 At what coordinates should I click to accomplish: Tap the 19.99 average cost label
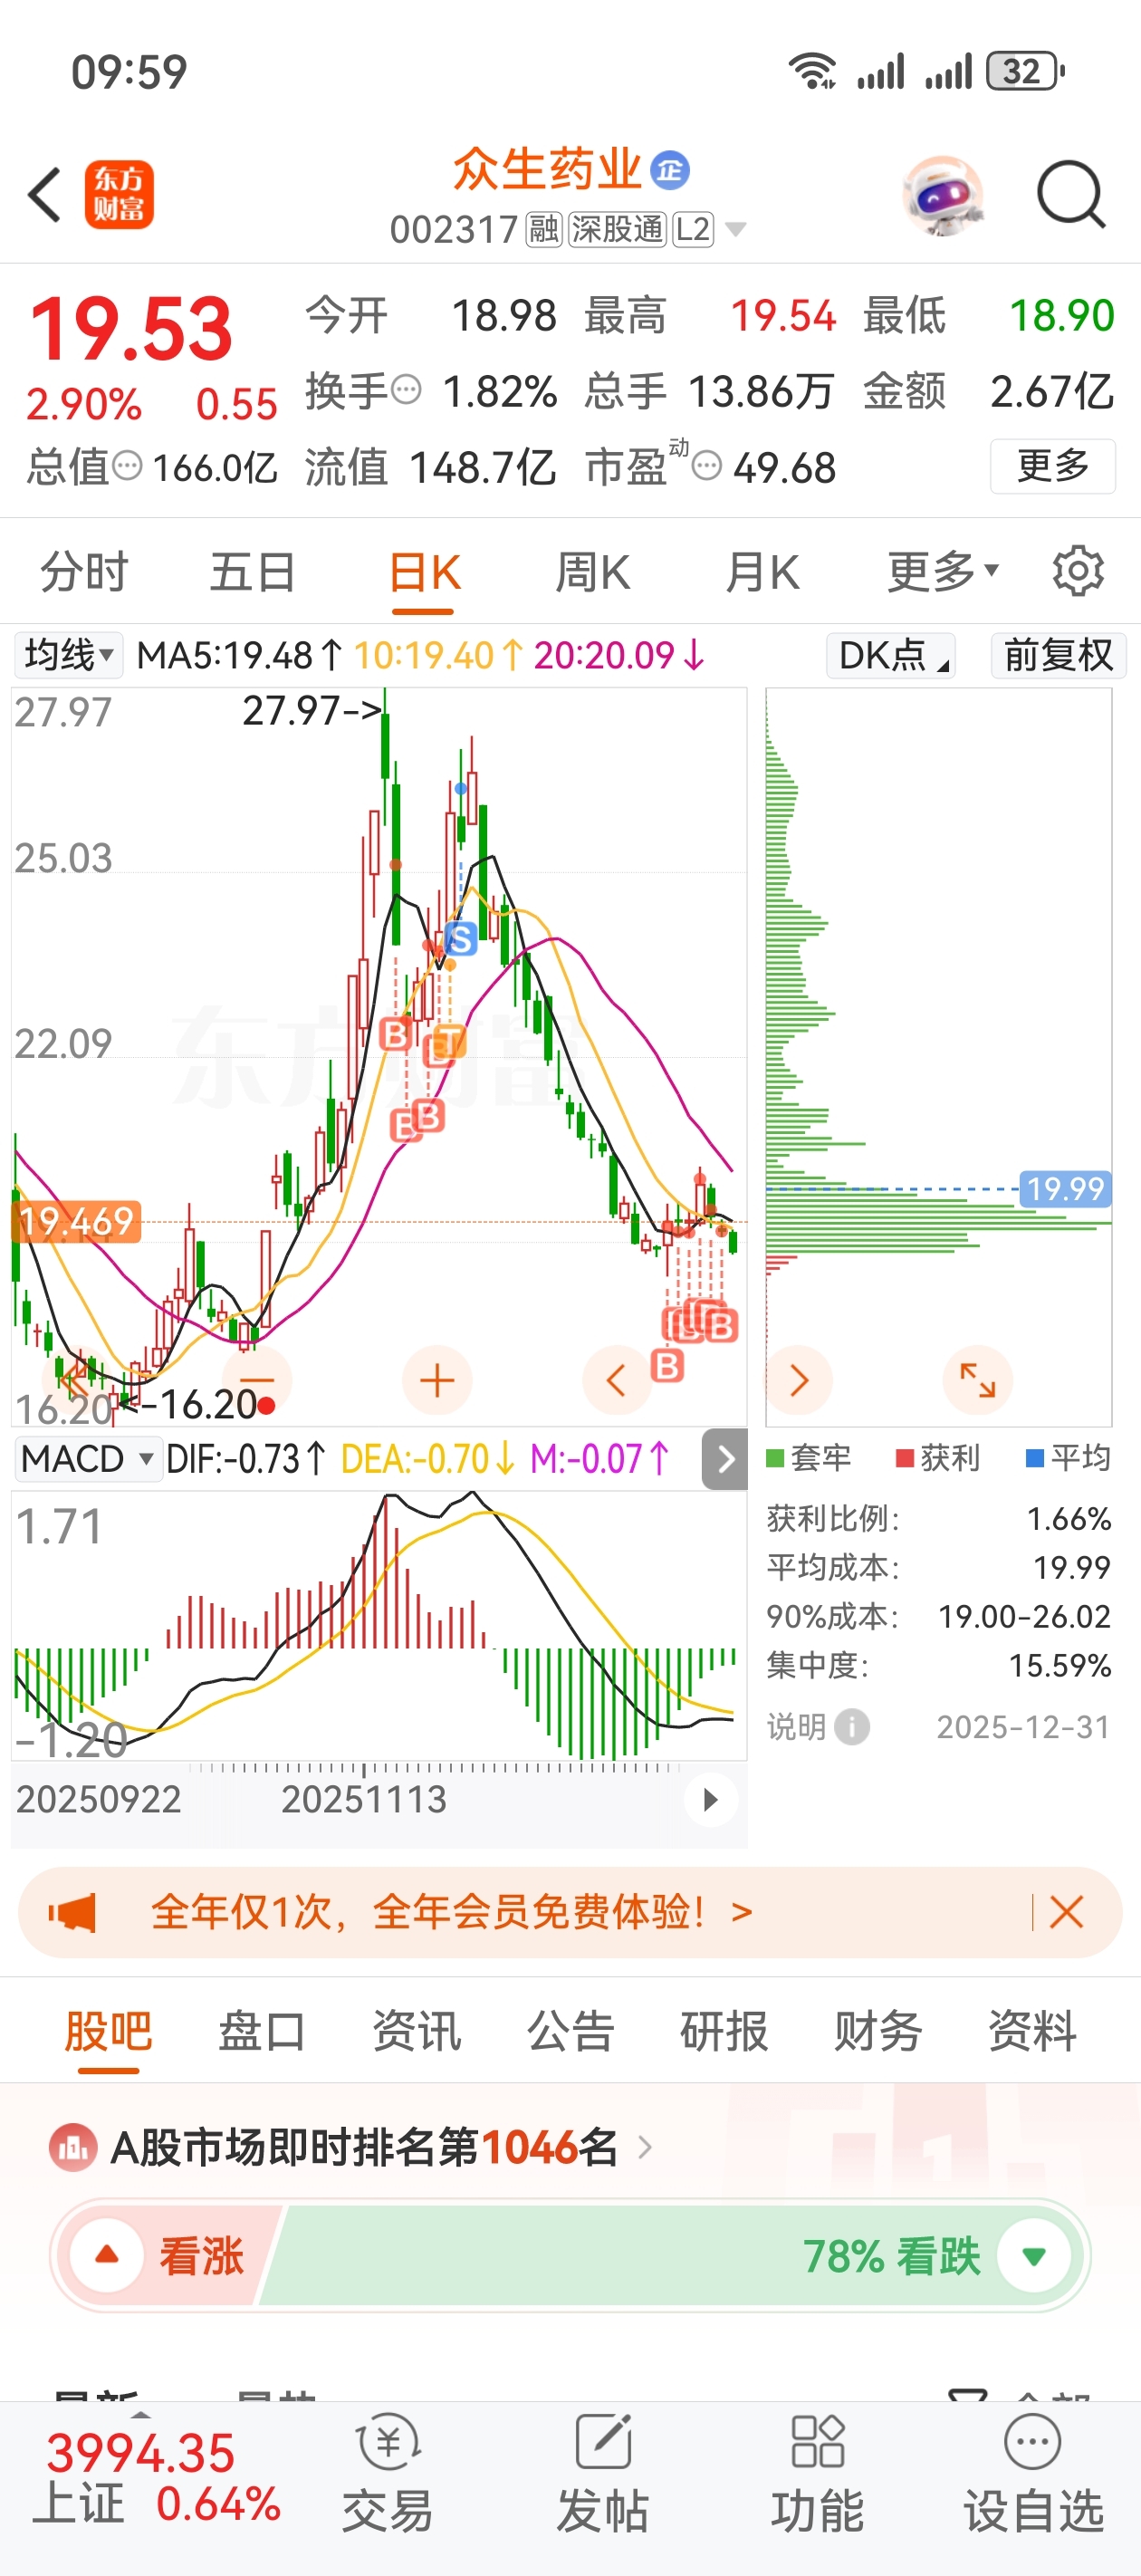1065,1188
